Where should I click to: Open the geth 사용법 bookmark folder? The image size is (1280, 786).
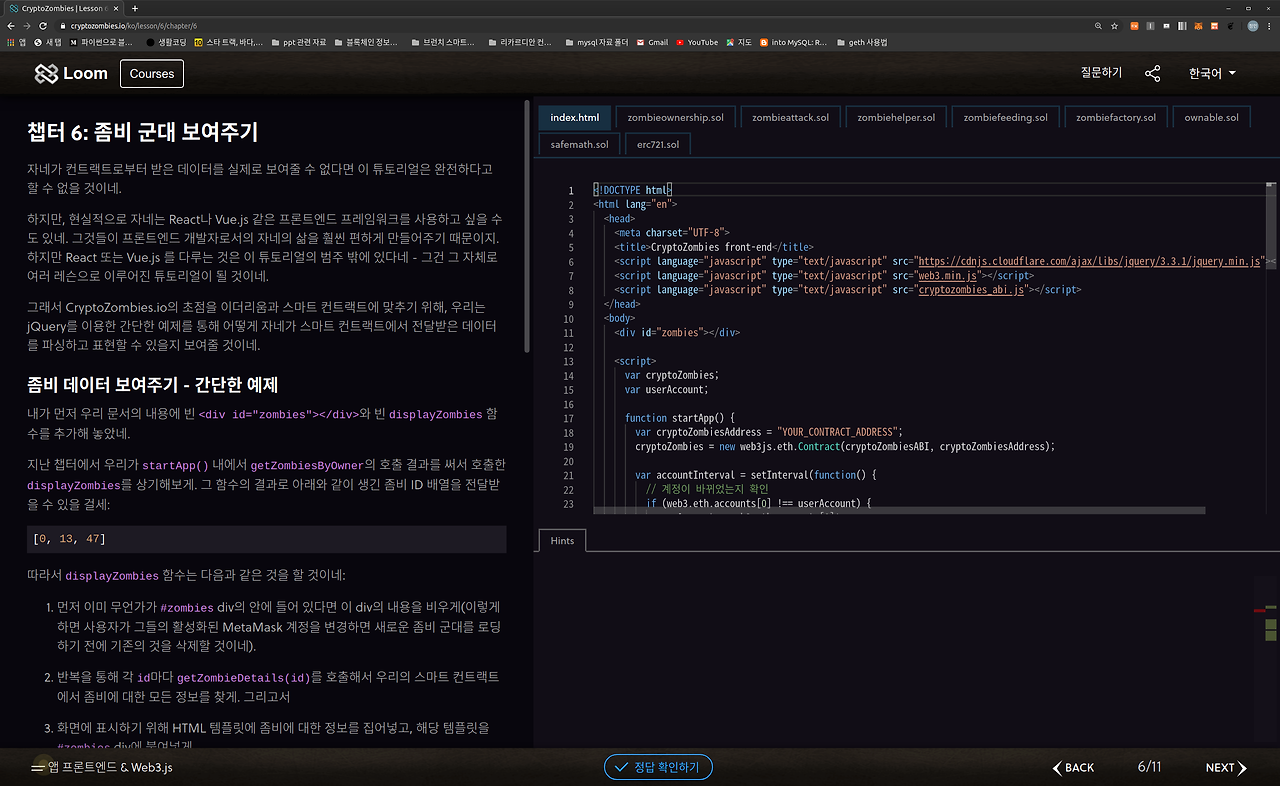pyautogui.click(x=862, y=42)
